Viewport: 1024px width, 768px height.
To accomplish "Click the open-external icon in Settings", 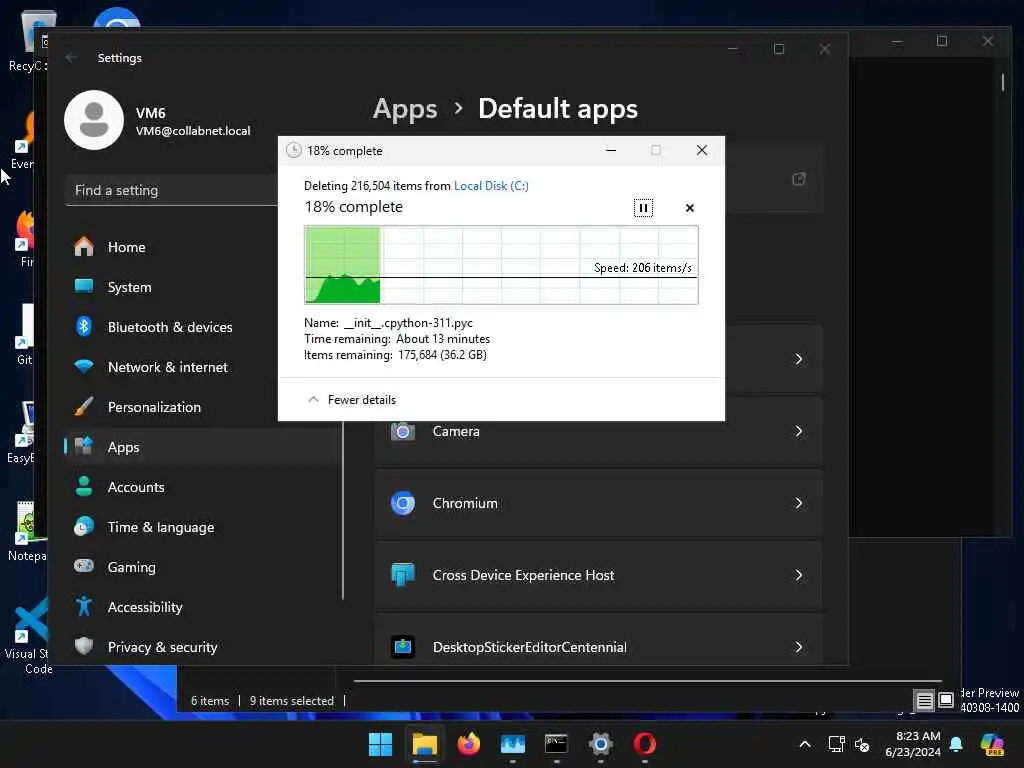I will point(799,179).
